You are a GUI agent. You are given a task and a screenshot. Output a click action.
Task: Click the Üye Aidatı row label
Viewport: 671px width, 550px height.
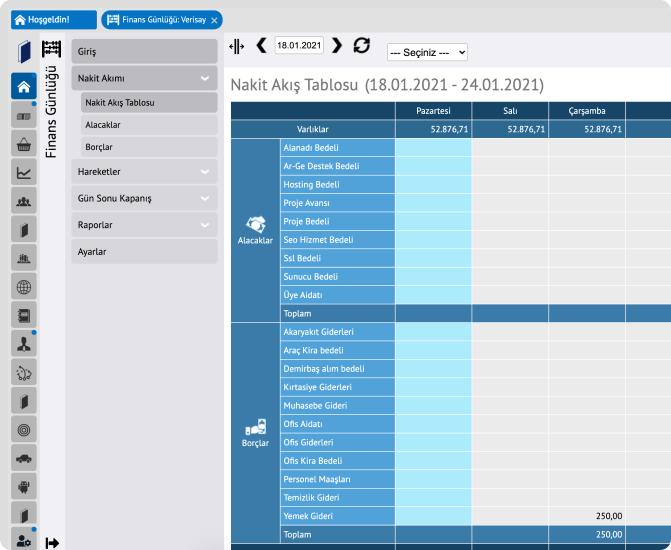[x=337, y=295]
